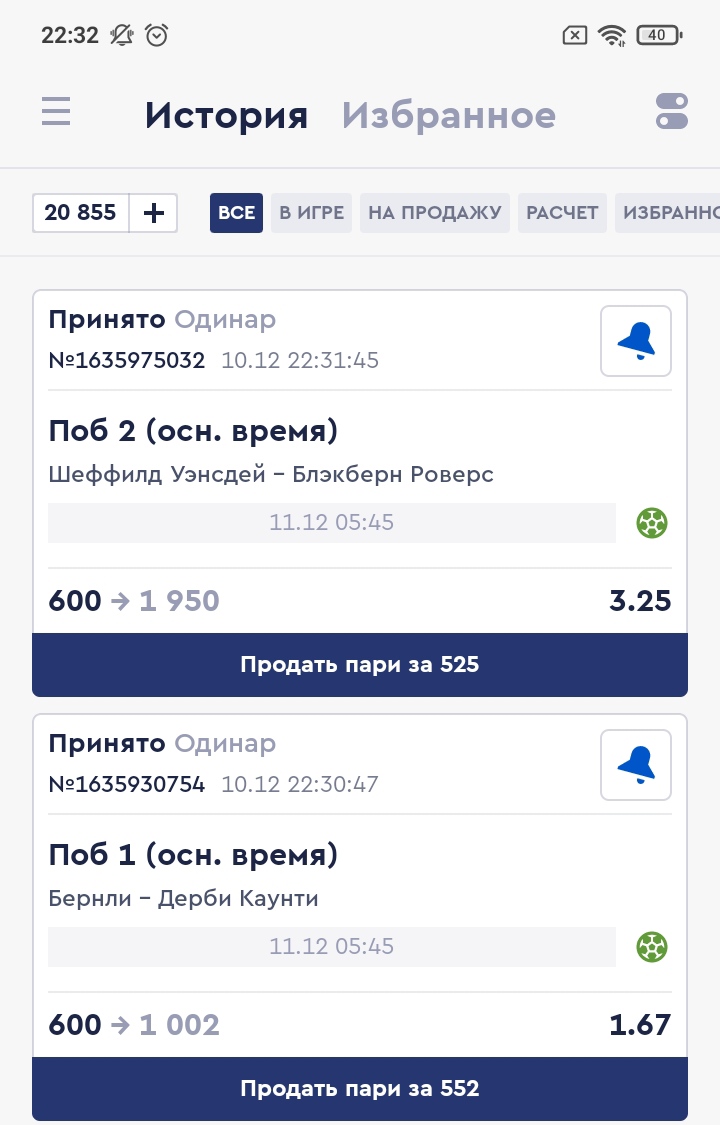Screen dimensions: 720x1125
Task: Tap bell icon on Sheffield Wednesday bet
Action: click(636, 341)
